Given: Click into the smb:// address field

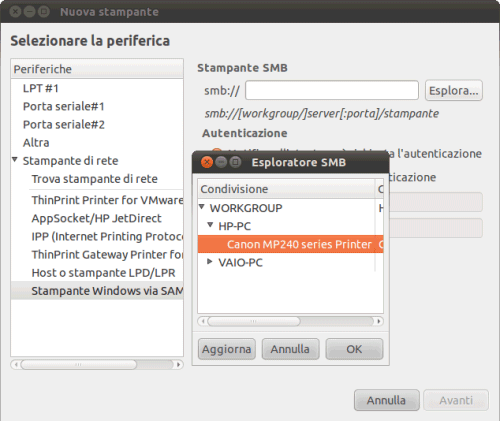Looking at the screenshot, I should pyautogui.click(x=332, y=90).
